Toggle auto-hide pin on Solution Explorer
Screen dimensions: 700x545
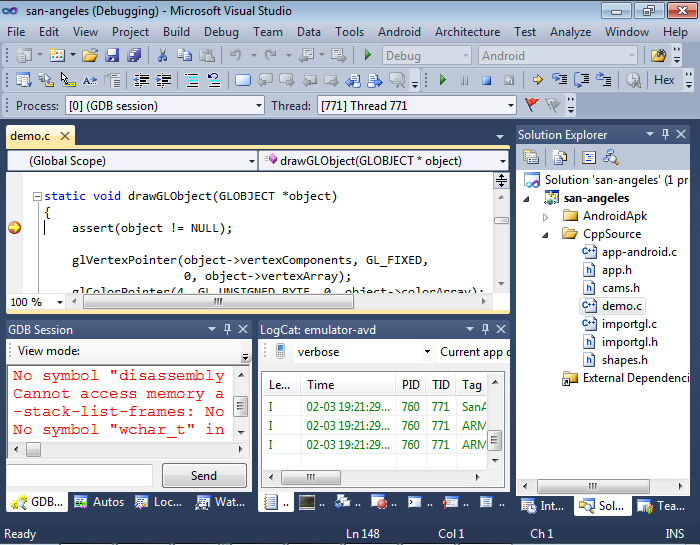665,134
